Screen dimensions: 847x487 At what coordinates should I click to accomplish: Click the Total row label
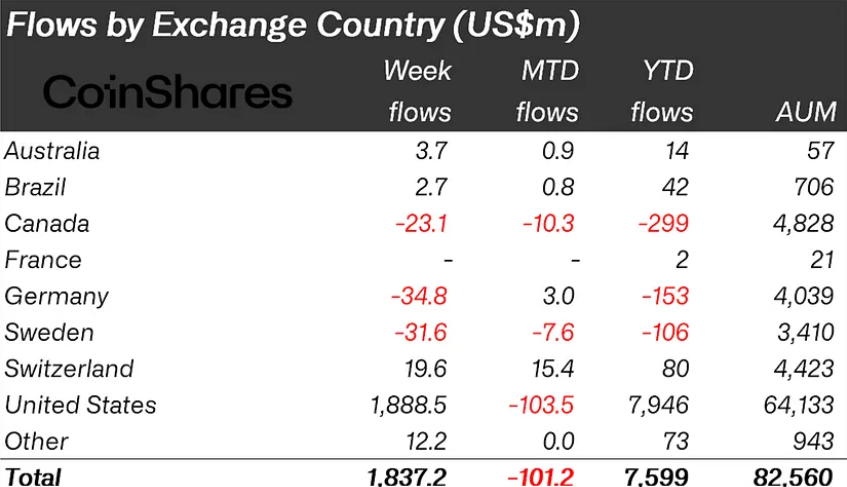click(32, 477)
